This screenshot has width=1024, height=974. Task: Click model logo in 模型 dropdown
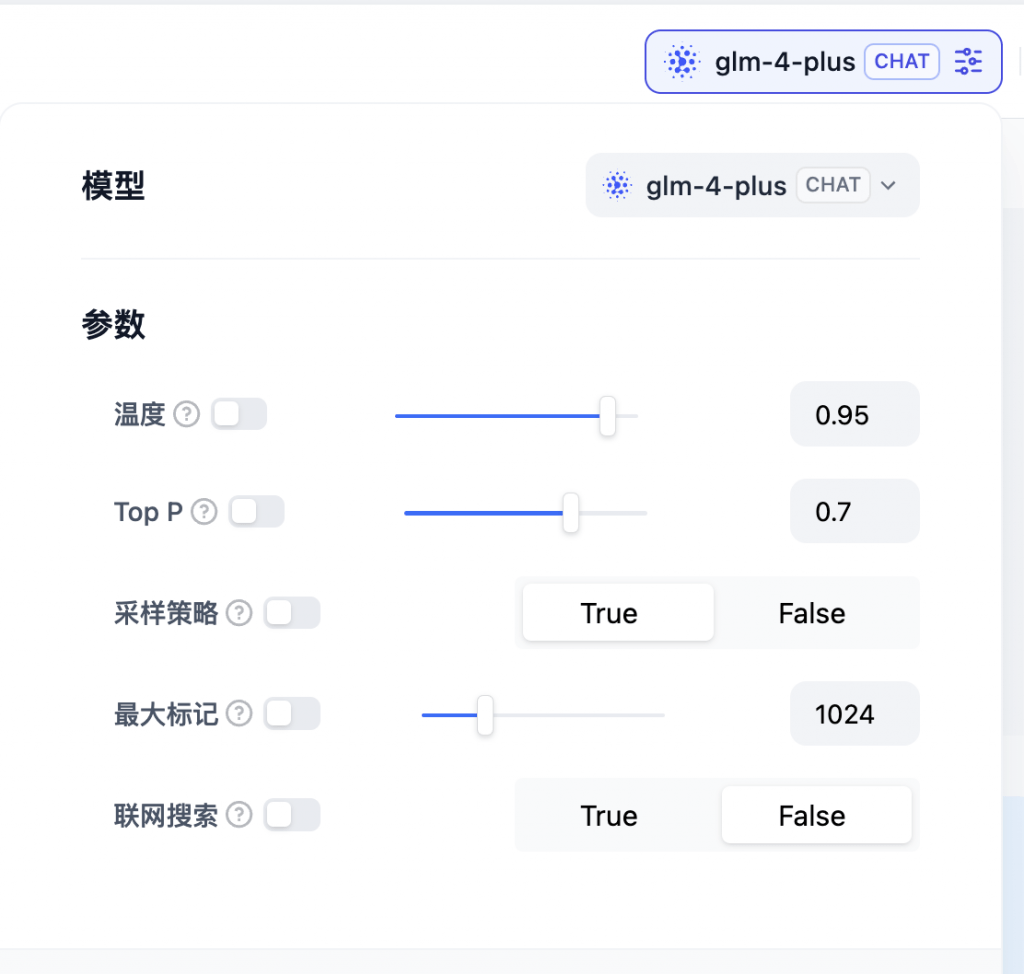(x=617, y=186)
